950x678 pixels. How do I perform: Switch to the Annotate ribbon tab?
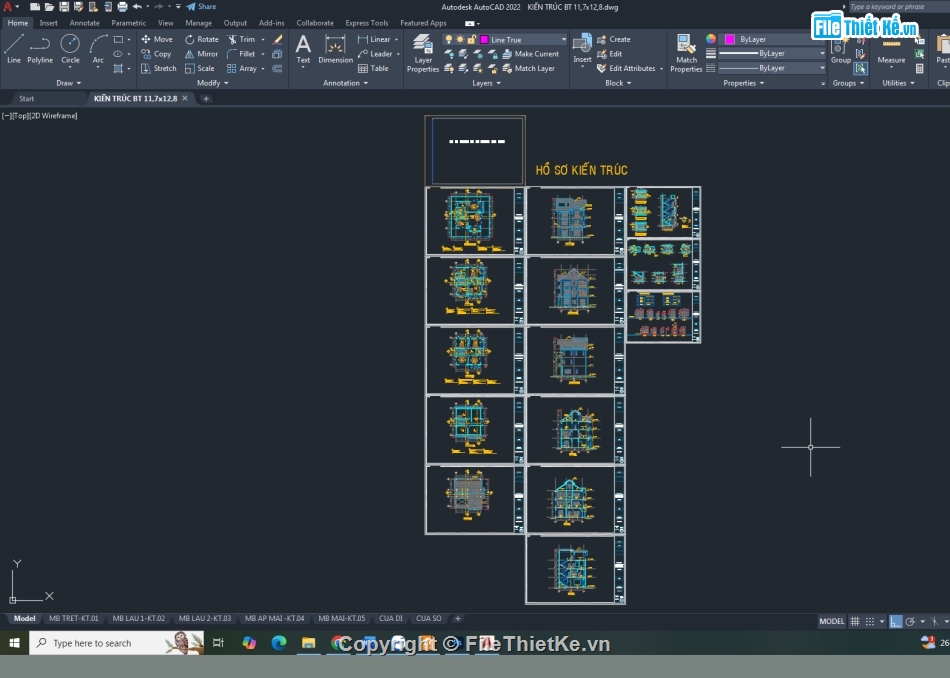coord(84,22)
